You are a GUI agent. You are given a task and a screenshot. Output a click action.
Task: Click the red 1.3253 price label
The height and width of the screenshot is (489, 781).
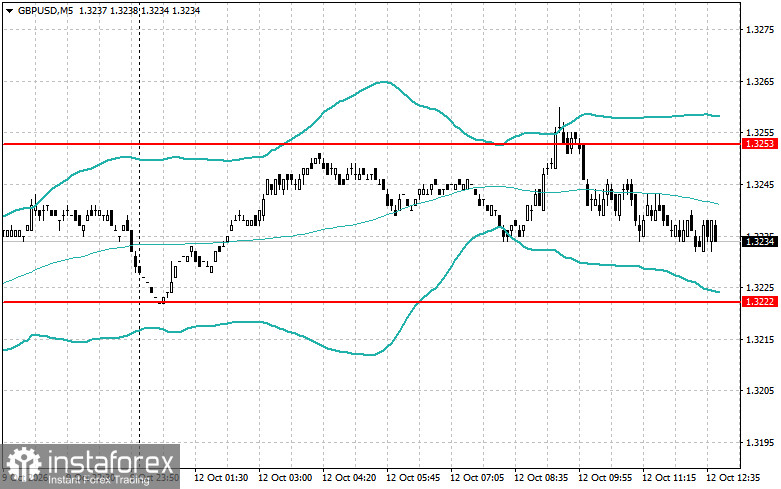click(x=760, y=144)
